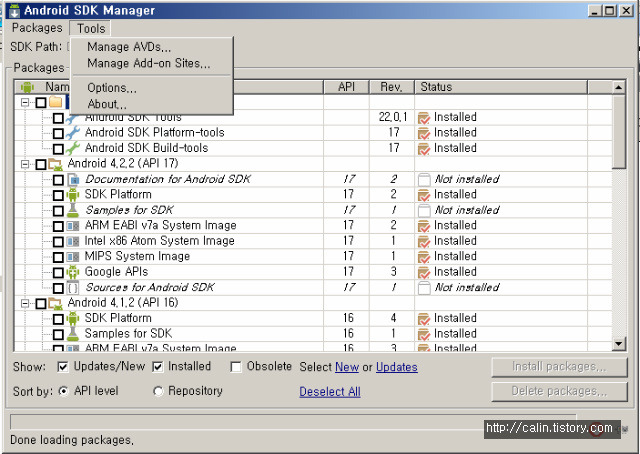Screen dimensions: 640x454
Task: Click the installed status icon for Platform-tools
Action: 424,133
